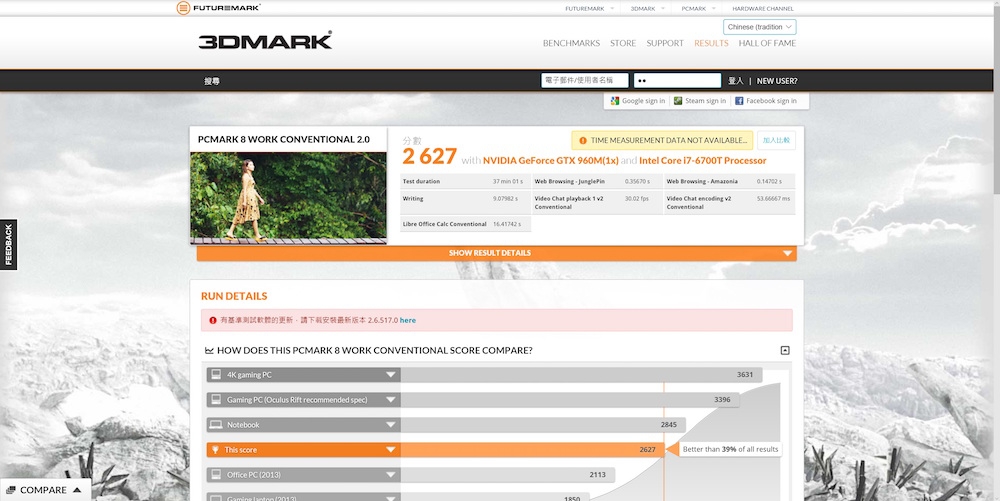
Task: Click the password input field
Action: tap(677, 80)
